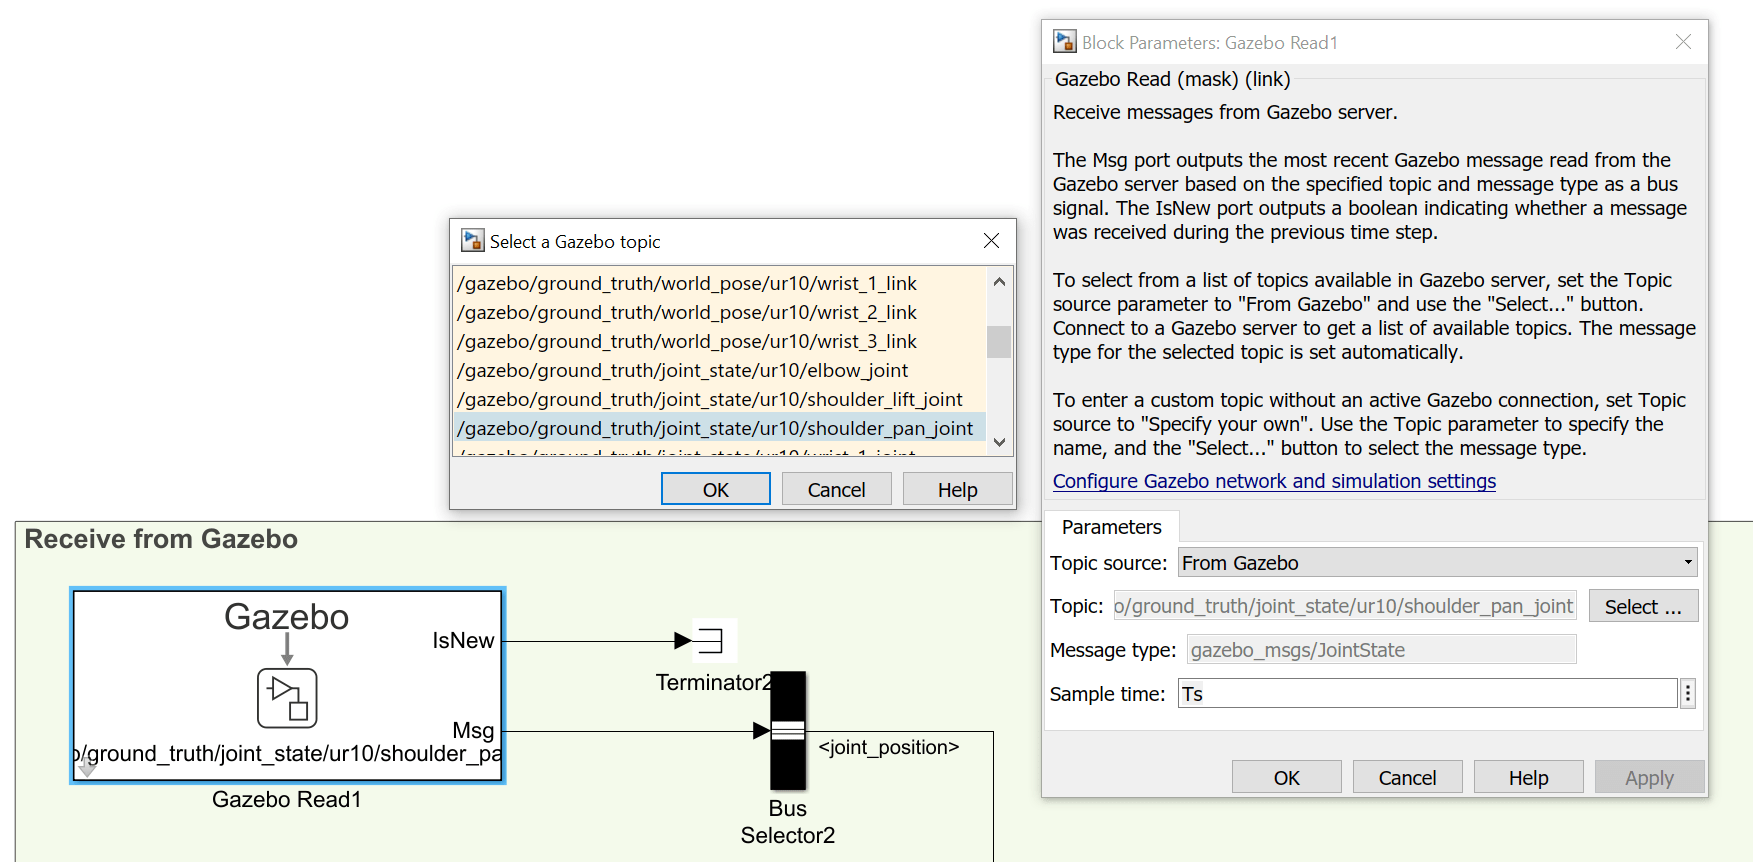Click the Bus Selector2 block name label
This screenshot has width=1753, height=862.
click(788, 822)
